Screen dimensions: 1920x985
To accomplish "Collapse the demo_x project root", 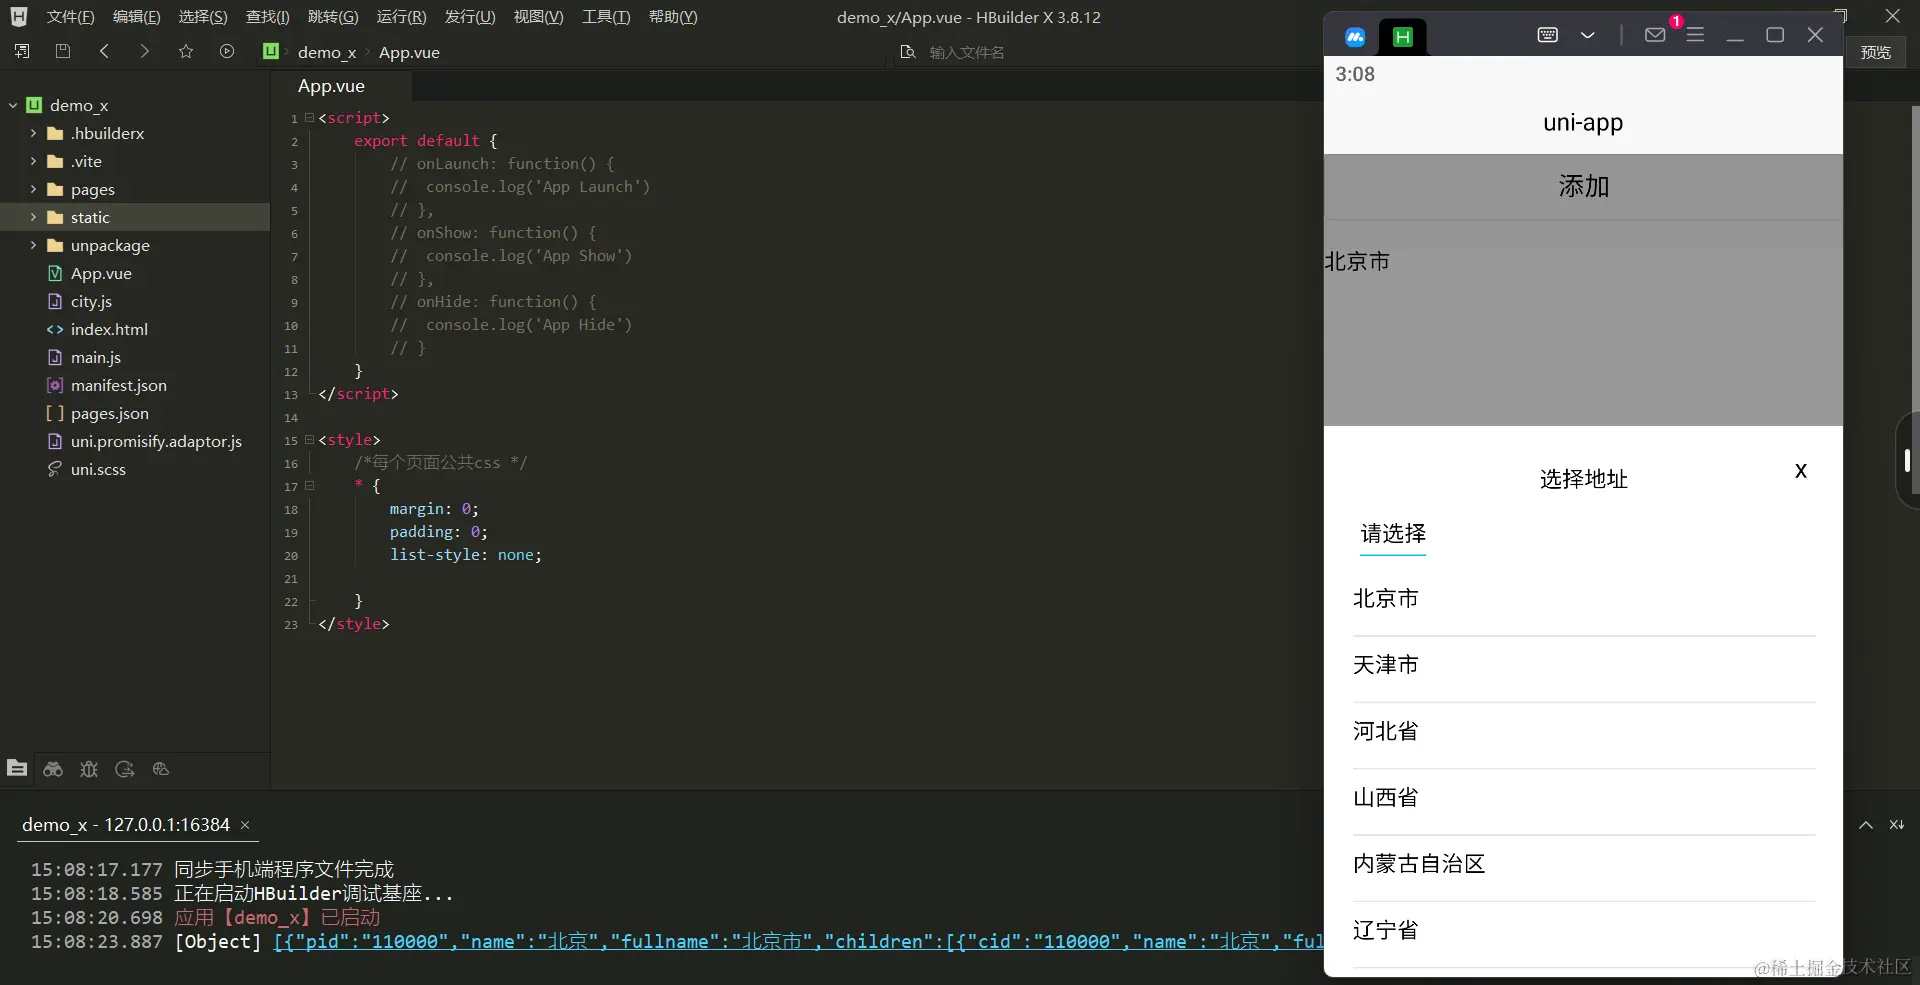I will click(13, 105).
